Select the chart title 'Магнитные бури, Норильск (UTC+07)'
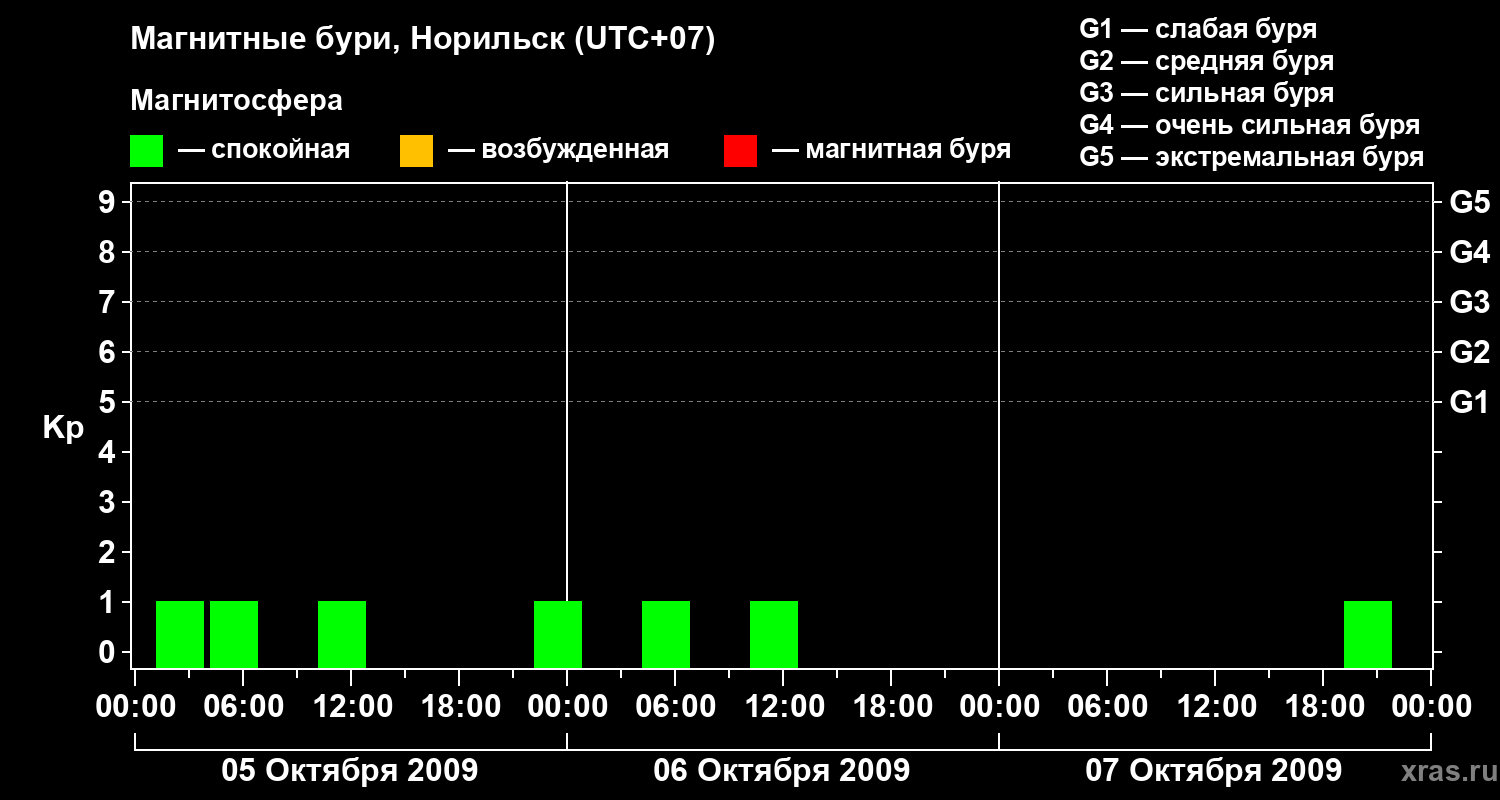 423,40
